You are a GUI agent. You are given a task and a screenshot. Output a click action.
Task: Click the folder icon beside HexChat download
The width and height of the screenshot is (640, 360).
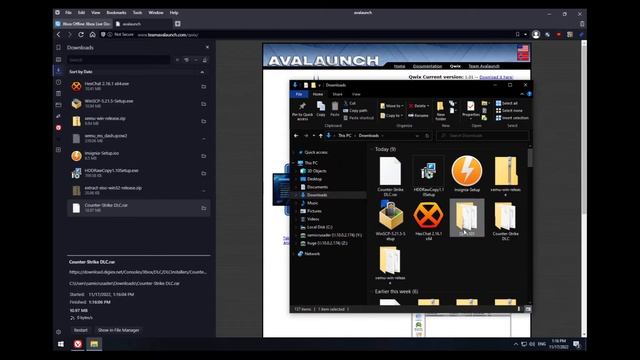[x=203, y=87]
